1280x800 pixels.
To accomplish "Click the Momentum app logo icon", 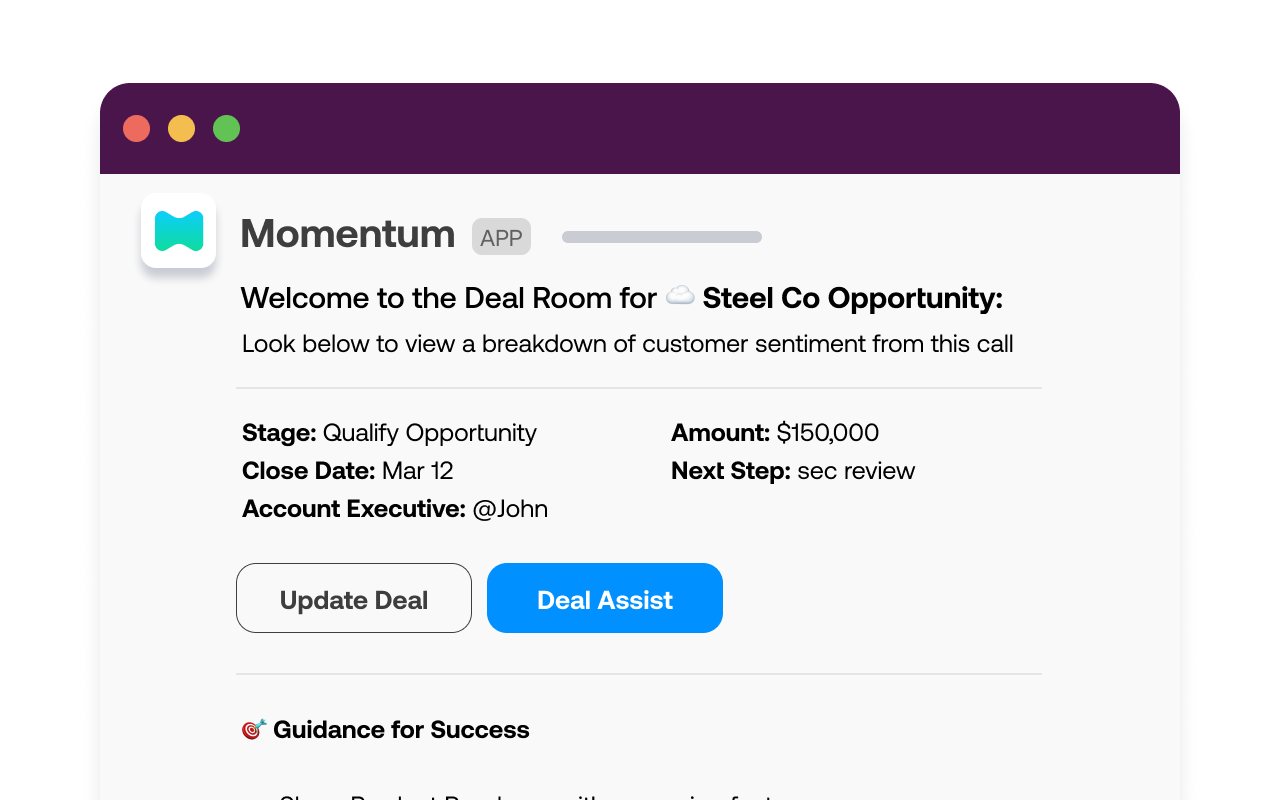I will (x=179, y=231).
